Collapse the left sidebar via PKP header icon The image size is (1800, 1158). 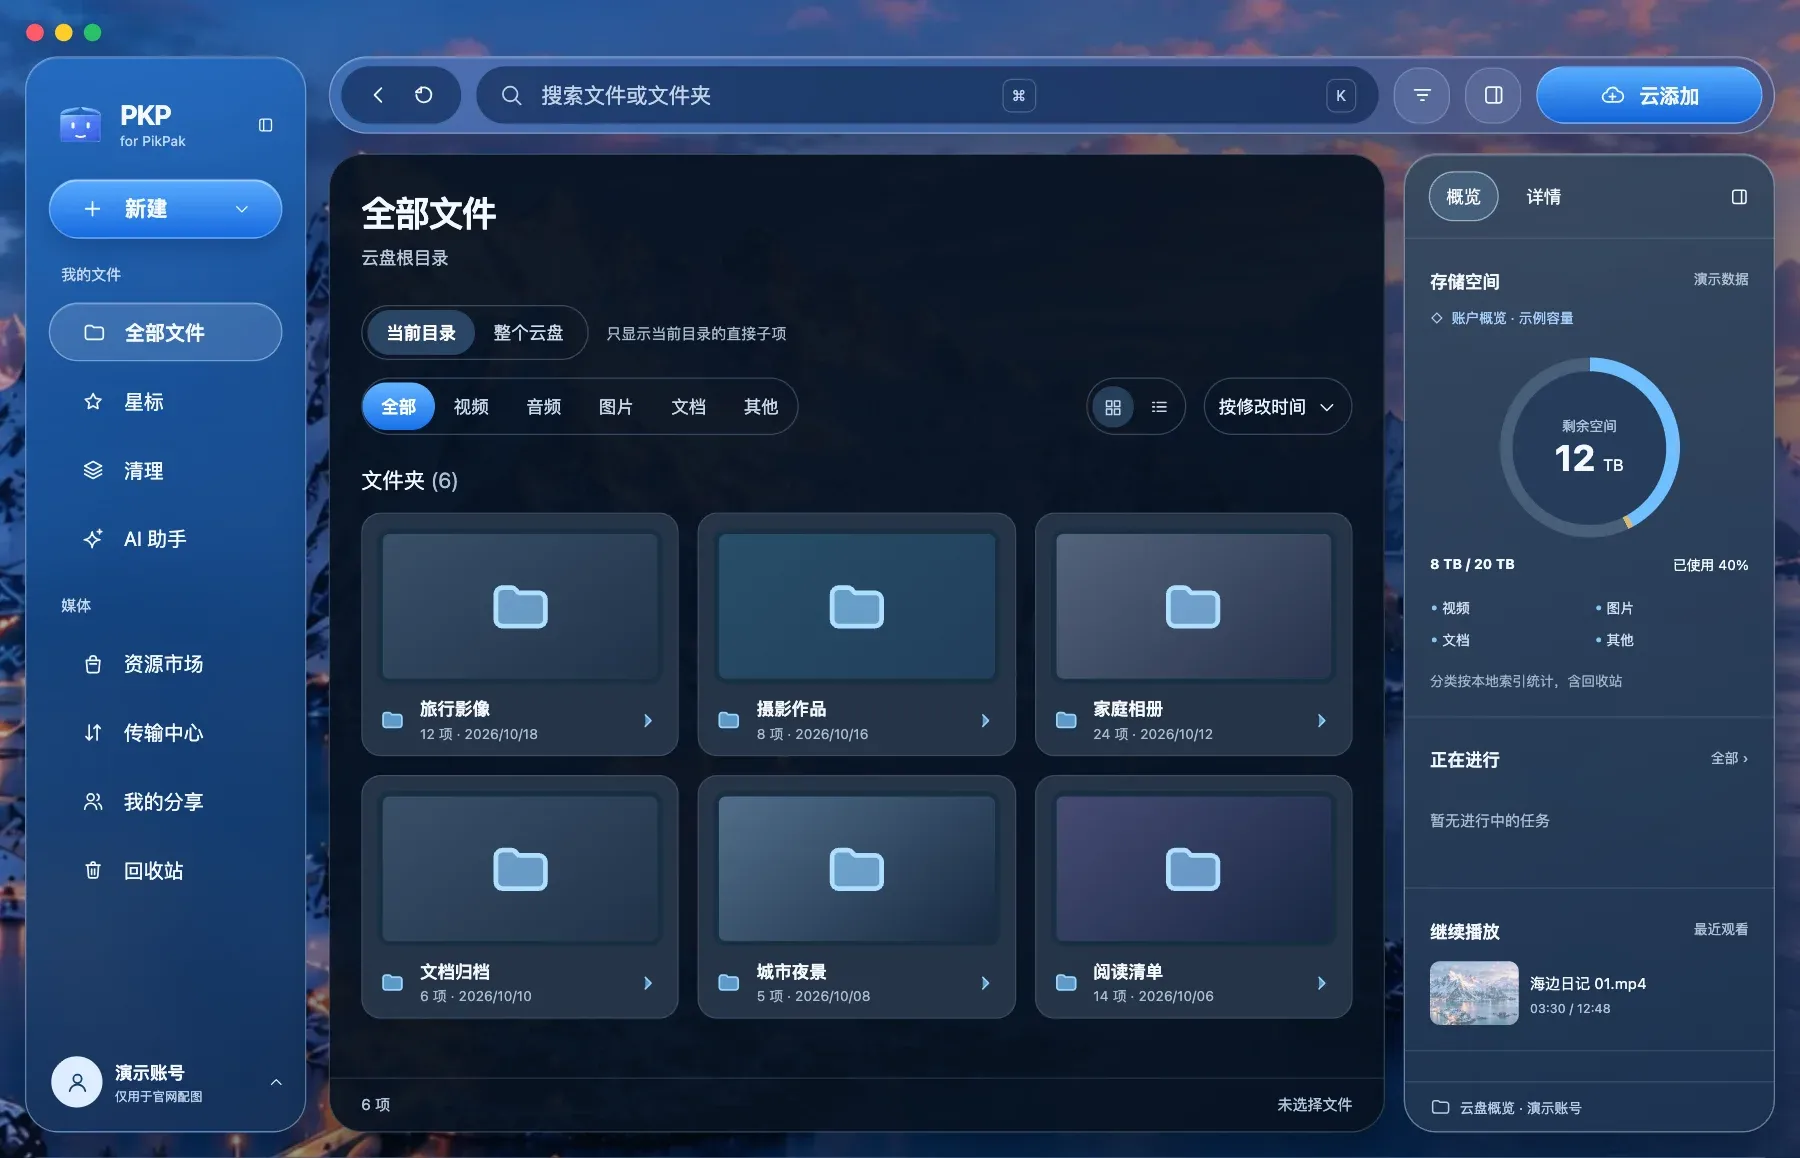[x=265, y=125]
